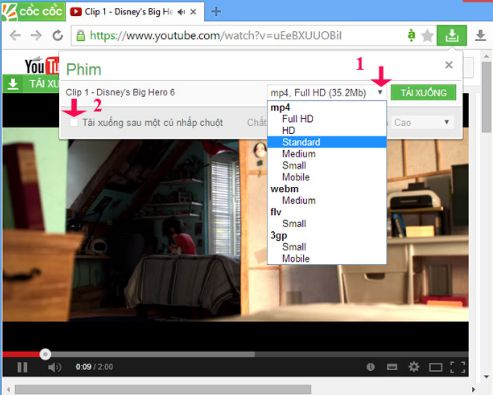The image size is (493, 395).
Task: Go back with the browser back arrow
Action: (15, 35)
